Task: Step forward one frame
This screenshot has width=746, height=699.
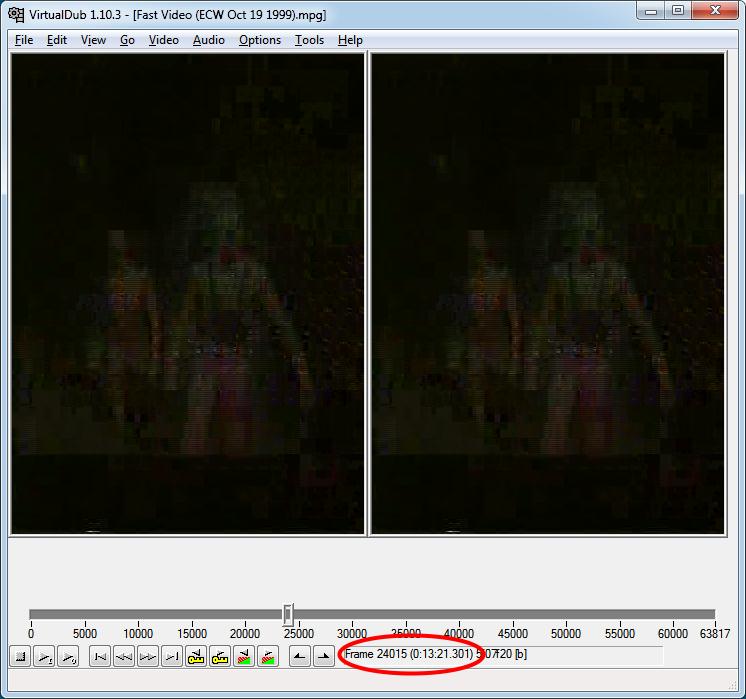Action: [147, 657]
